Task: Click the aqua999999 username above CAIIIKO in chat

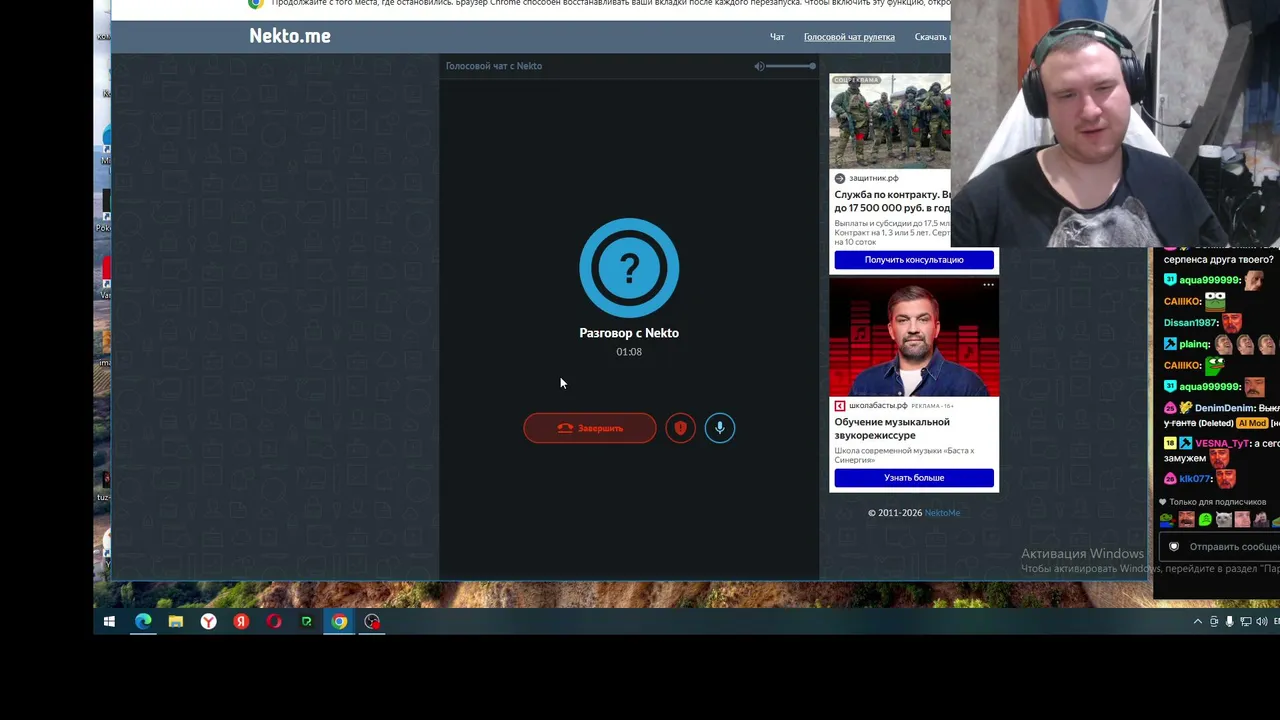Action: (x=1209, y=281)
